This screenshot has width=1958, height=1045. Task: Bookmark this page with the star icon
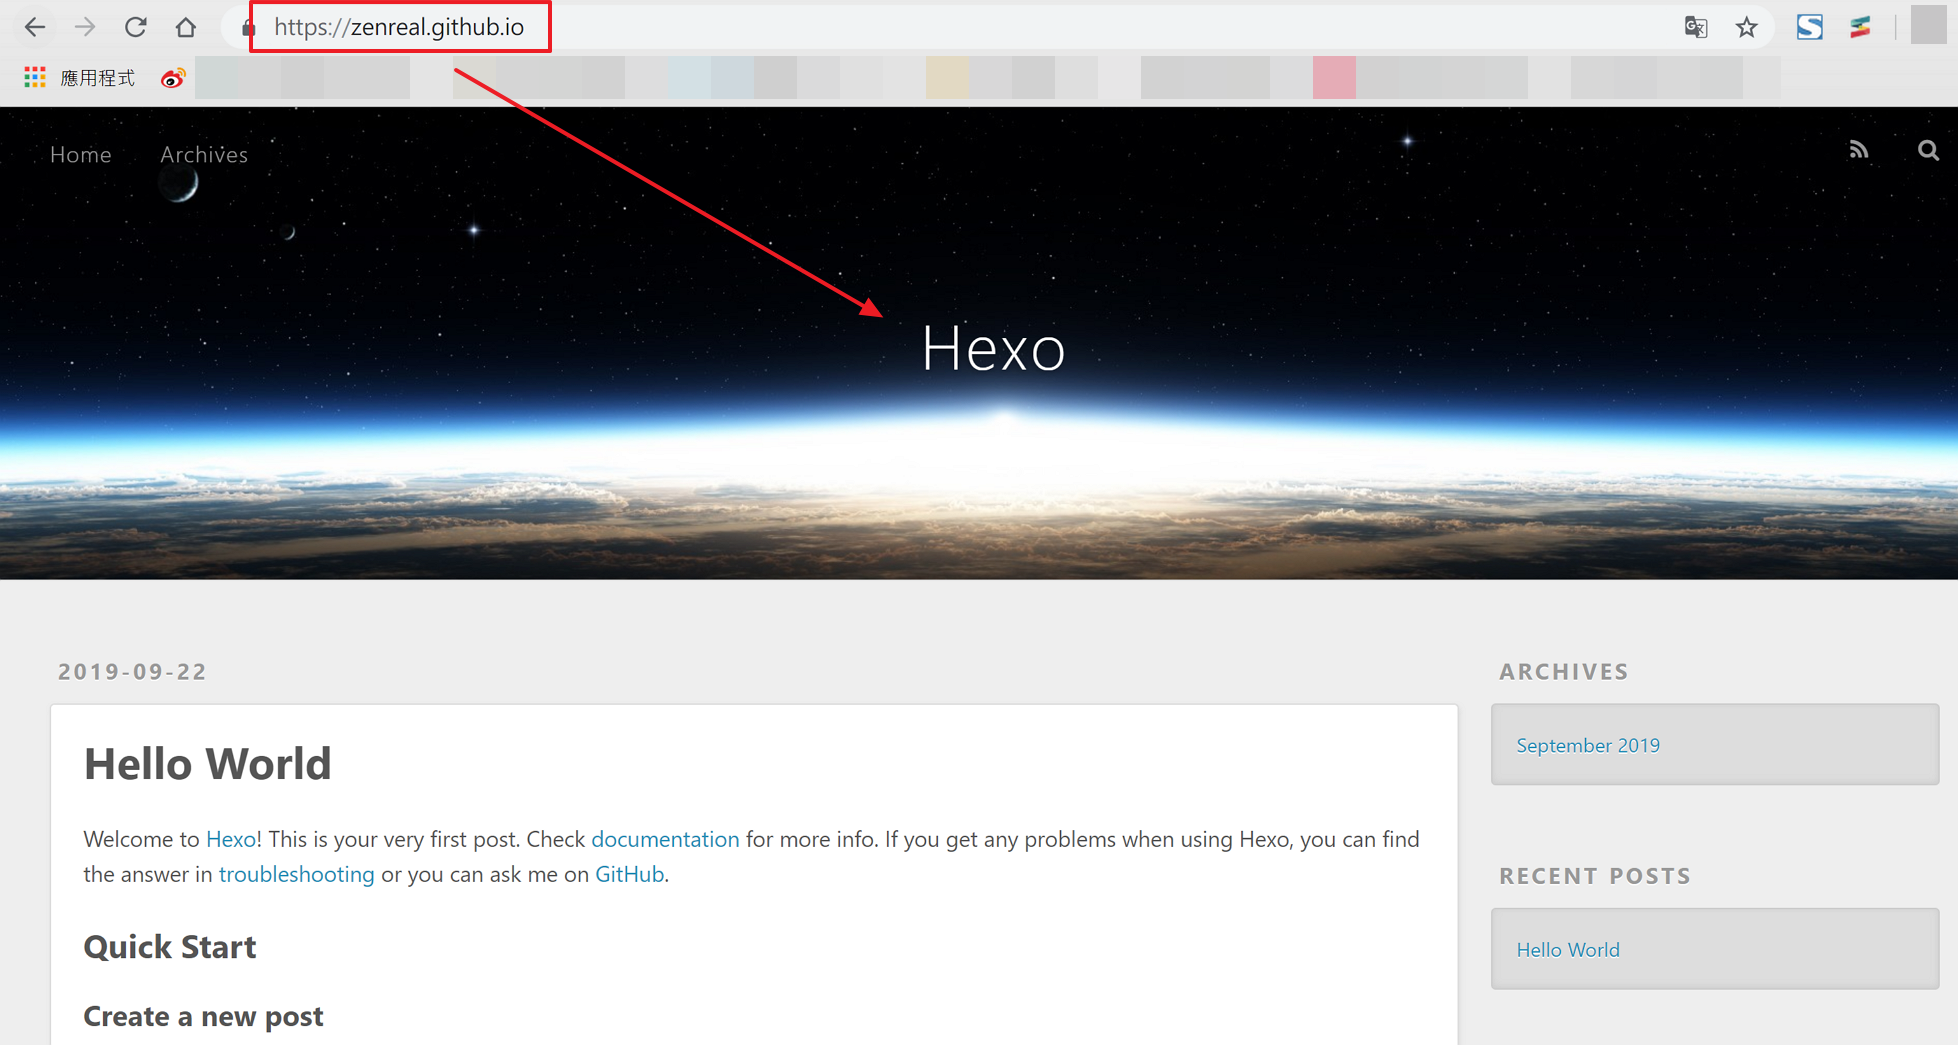tap(1747, 27)
